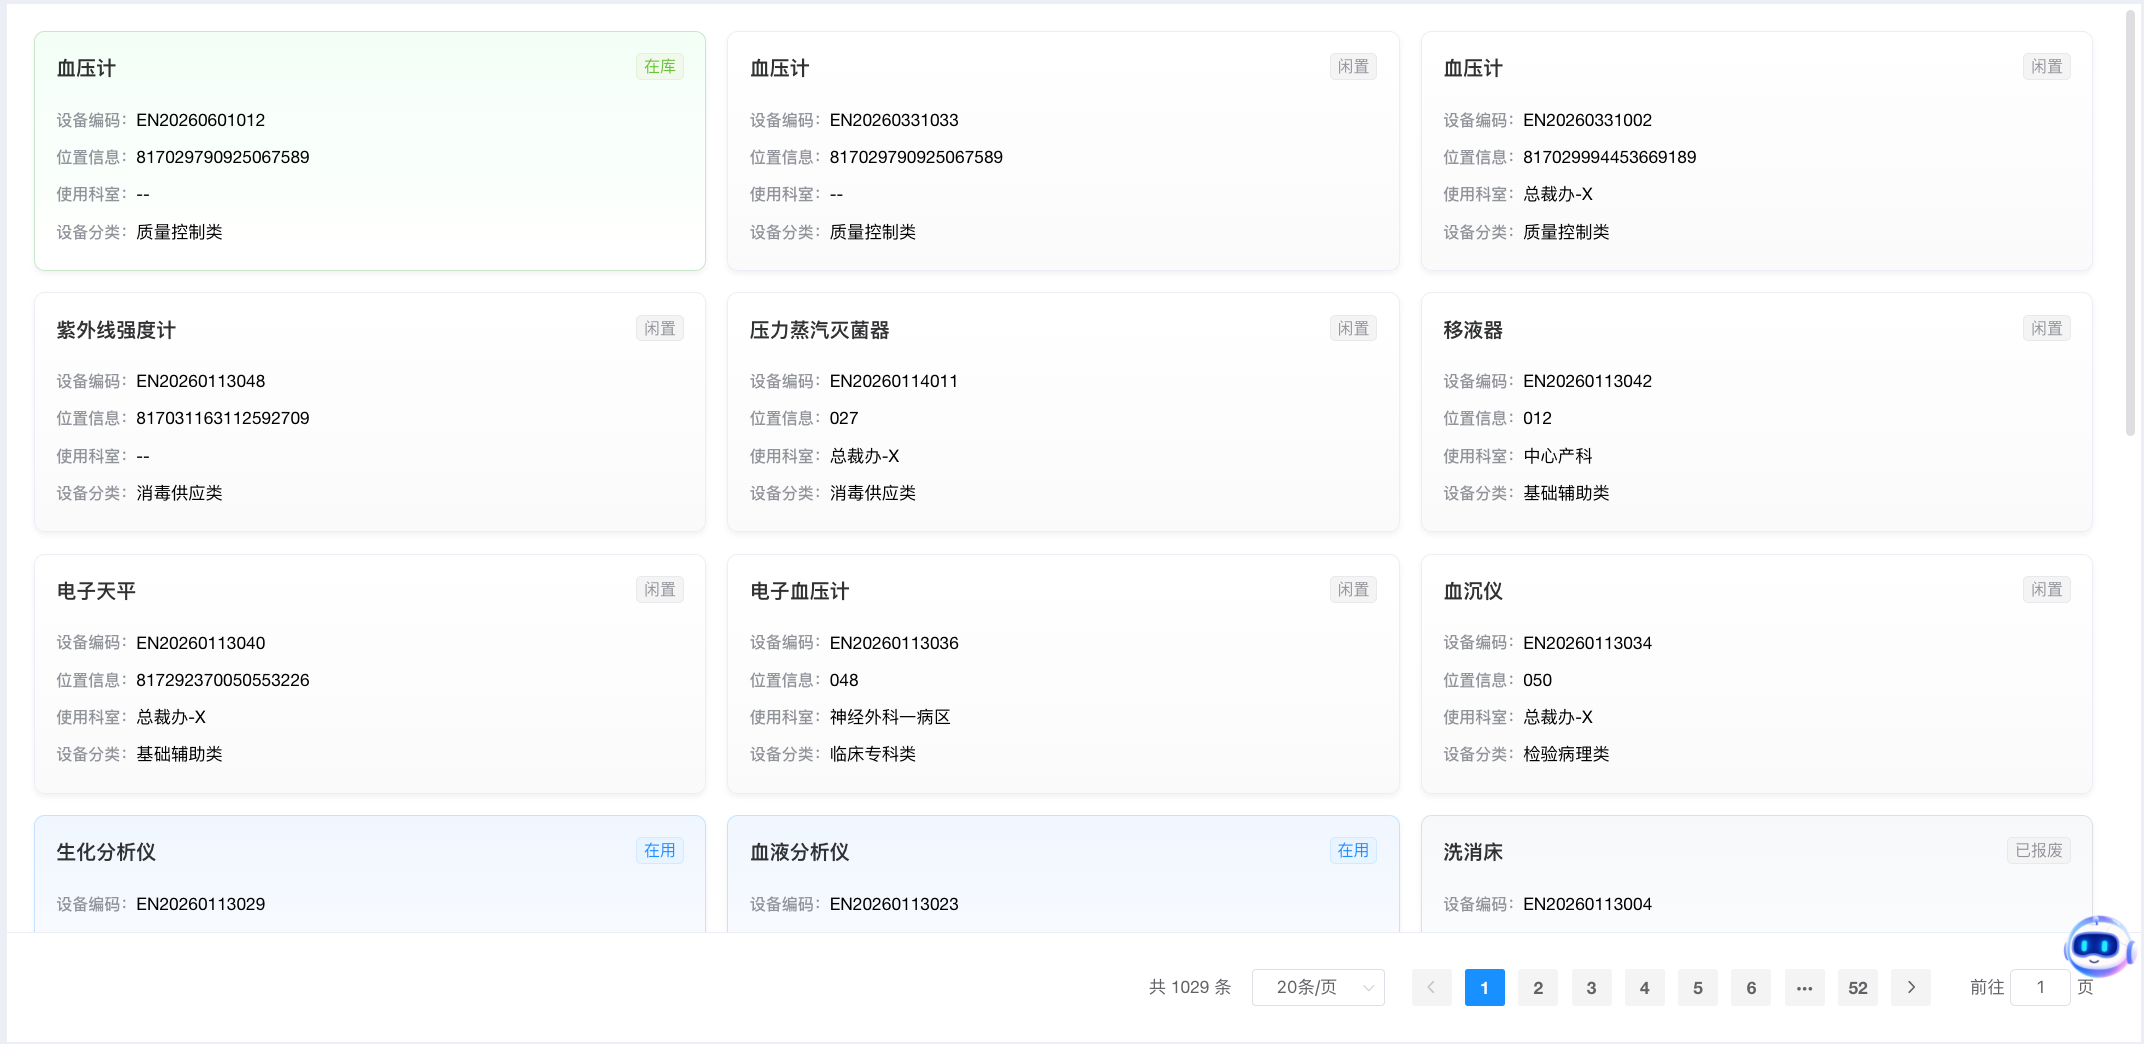The image size is (2144, 1044).
Task: Open 血压计 card coded EN20260331002
Action: pyautogui.click(x=1757, y=151)
